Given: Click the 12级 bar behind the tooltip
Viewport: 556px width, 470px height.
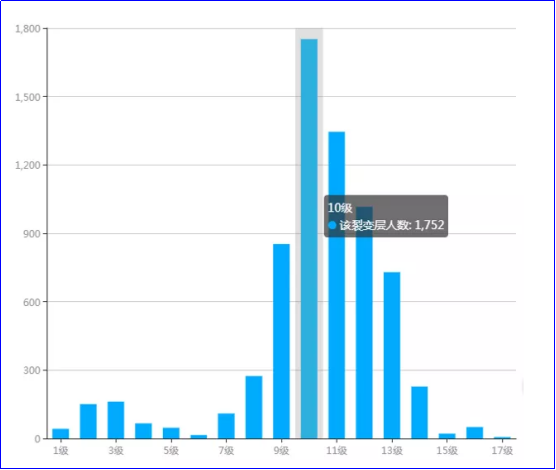Looking at the screenshot, I should coord(364,337).
